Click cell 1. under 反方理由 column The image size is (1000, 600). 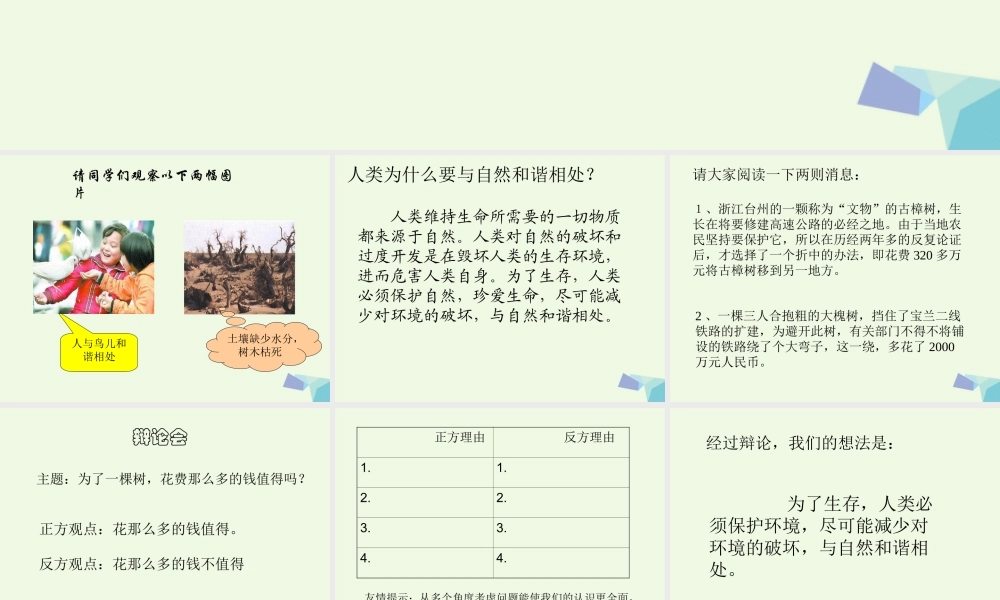click(x=561, y=472)
